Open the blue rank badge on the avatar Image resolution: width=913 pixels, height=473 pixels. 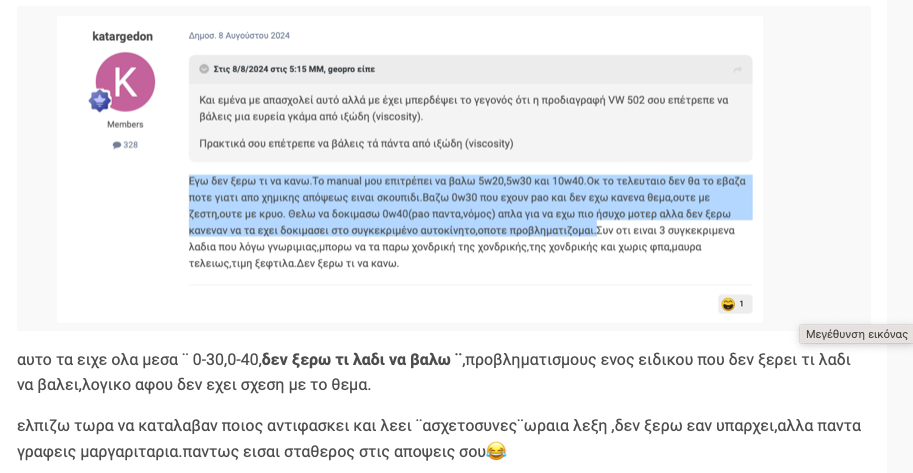[x=100, y=101]
